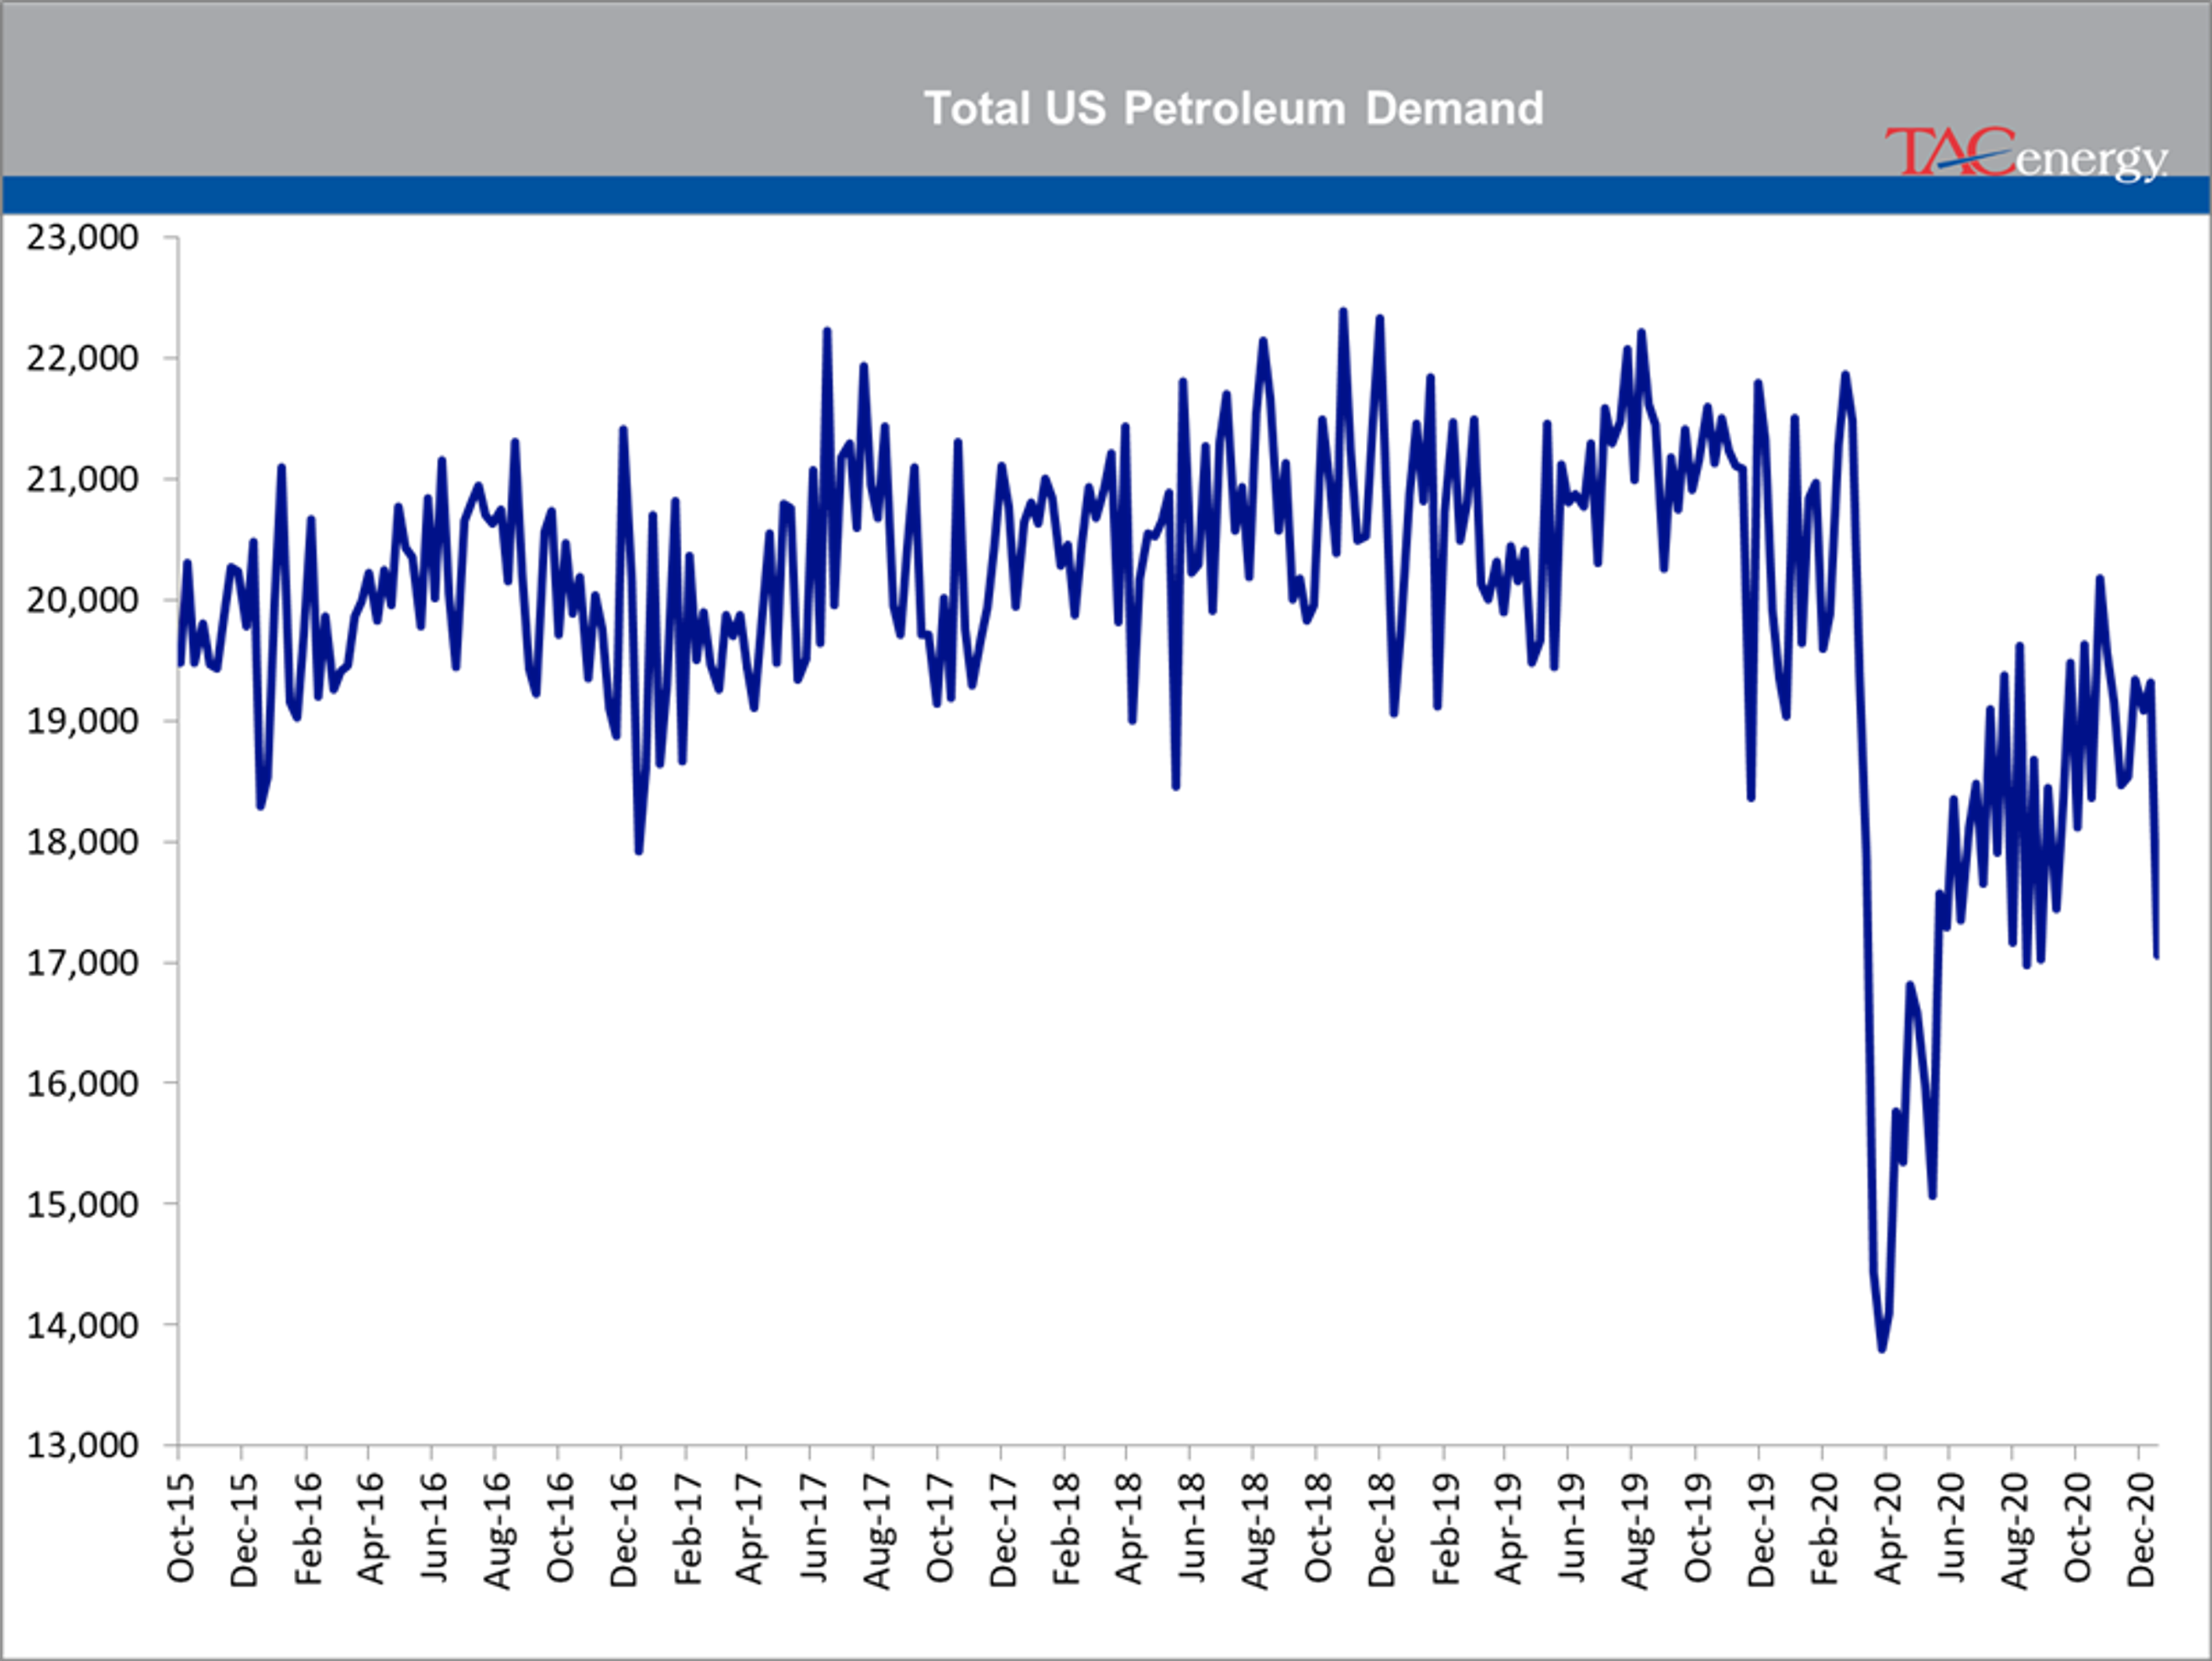Click the Jun-18 x-axis label
The width and height of the screenshot is (2212, 1661).
point(1192,1527)
